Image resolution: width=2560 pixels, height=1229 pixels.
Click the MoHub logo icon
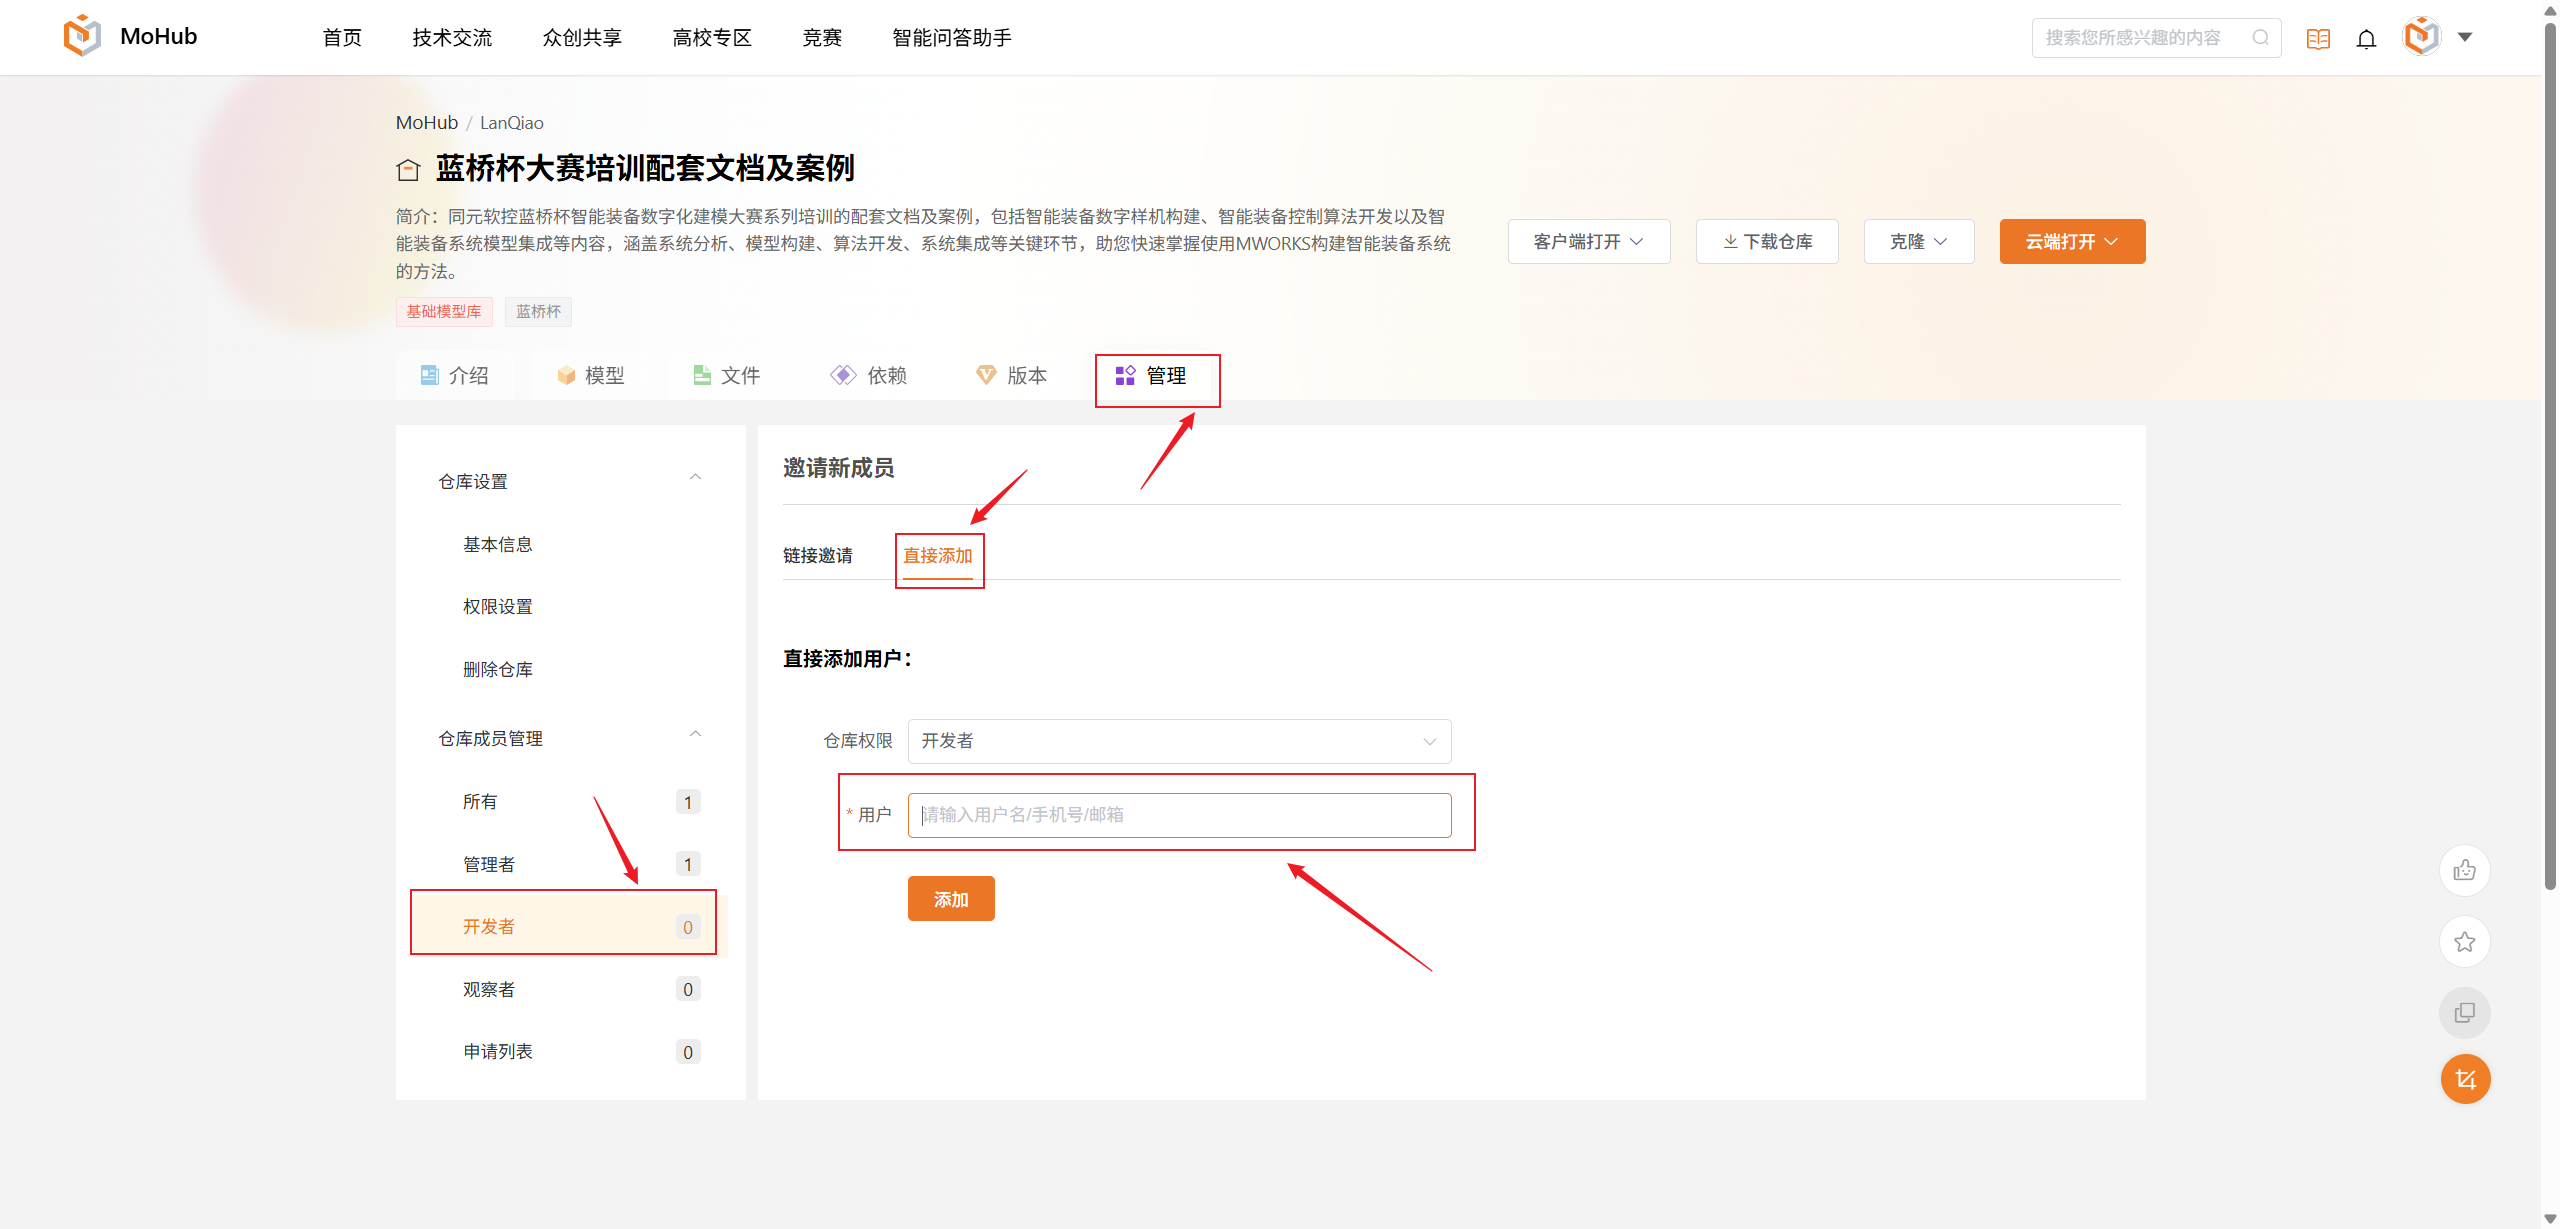coord(82,36)
